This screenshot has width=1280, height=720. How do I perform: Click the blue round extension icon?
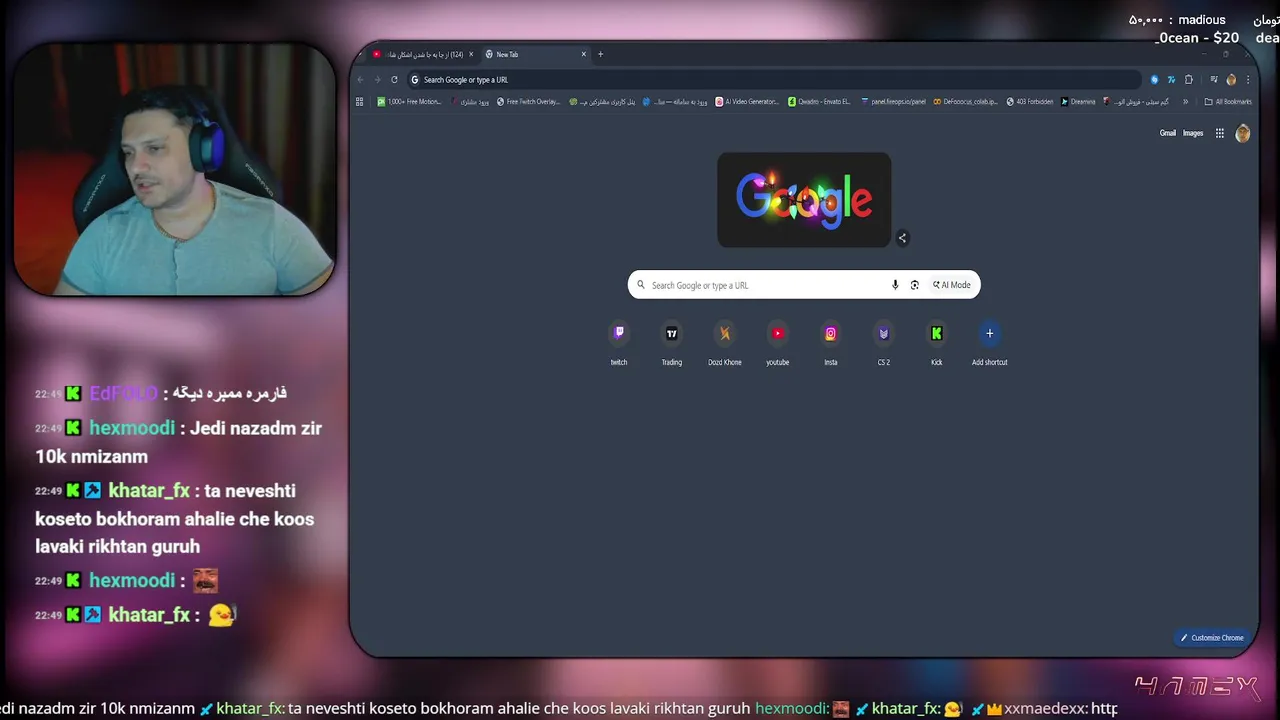click(x=1154, y=80)
